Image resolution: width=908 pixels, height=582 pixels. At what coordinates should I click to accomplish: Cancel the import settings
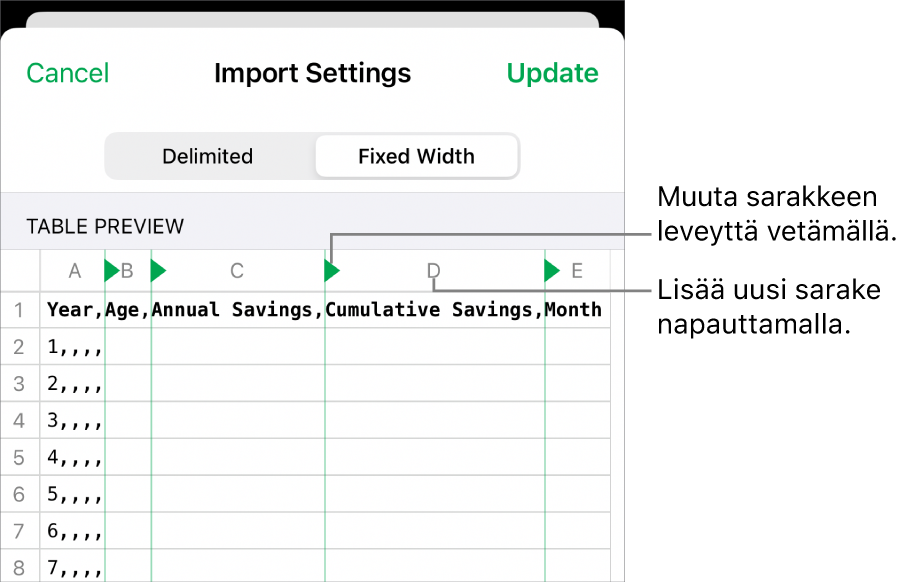68,73
